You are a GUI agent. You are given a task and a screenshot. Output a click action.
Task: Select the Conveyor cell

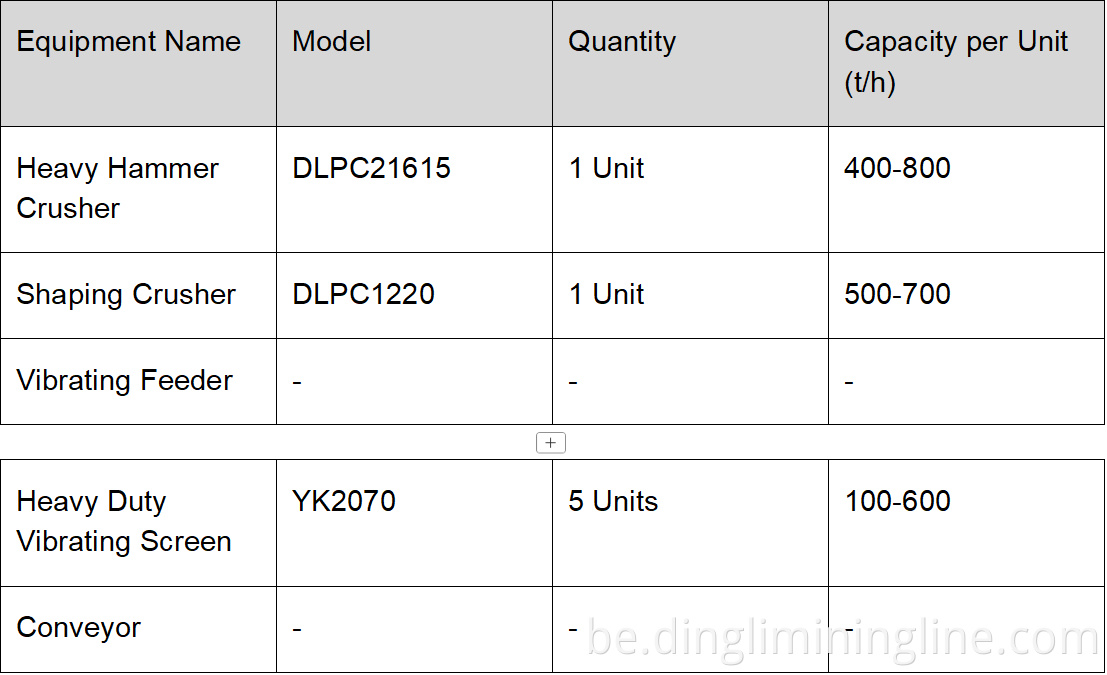138,628
